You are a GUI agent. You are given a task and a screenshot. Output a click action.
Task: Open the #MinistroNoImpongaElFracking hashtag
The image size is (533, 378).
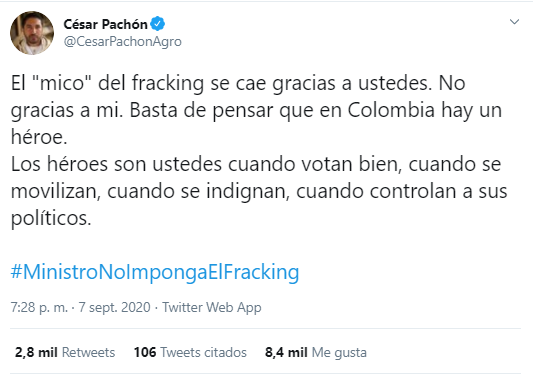click(155, 272)
